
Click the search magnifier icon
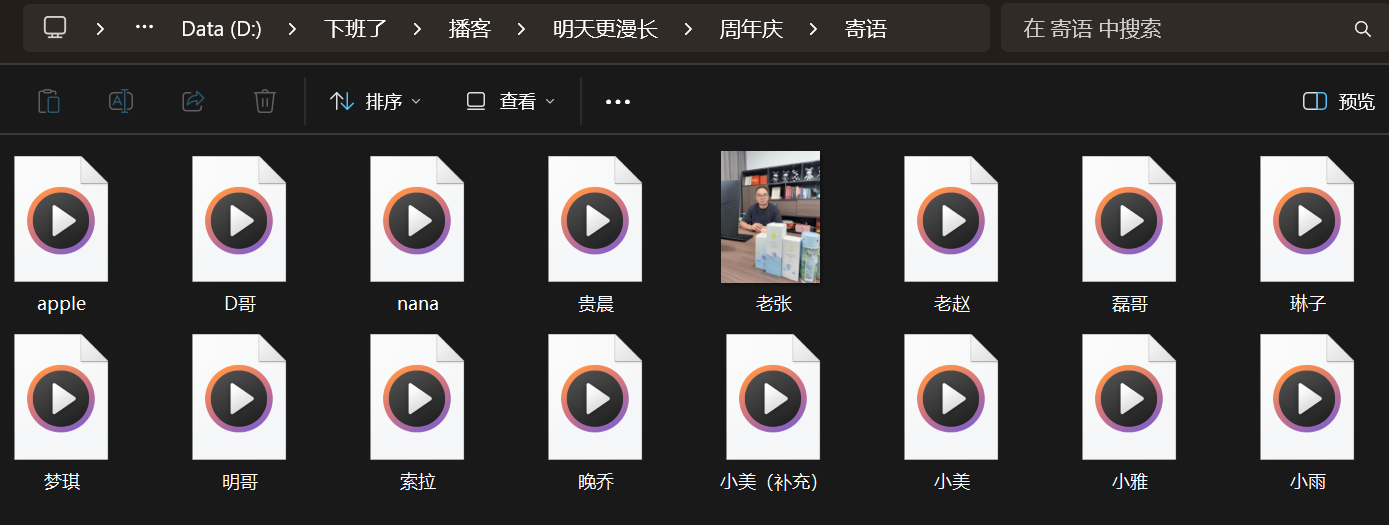[1362, 29]
